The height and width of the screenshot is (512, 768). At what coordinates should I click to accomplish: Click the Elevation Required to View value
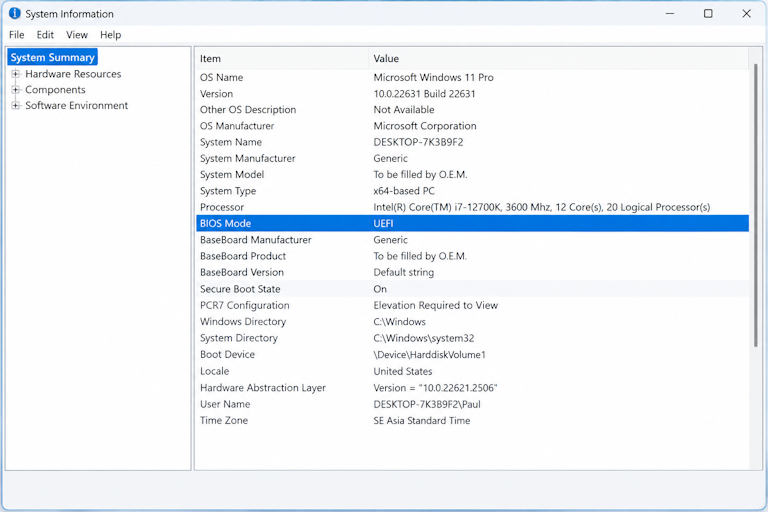[x=435, y=305]
